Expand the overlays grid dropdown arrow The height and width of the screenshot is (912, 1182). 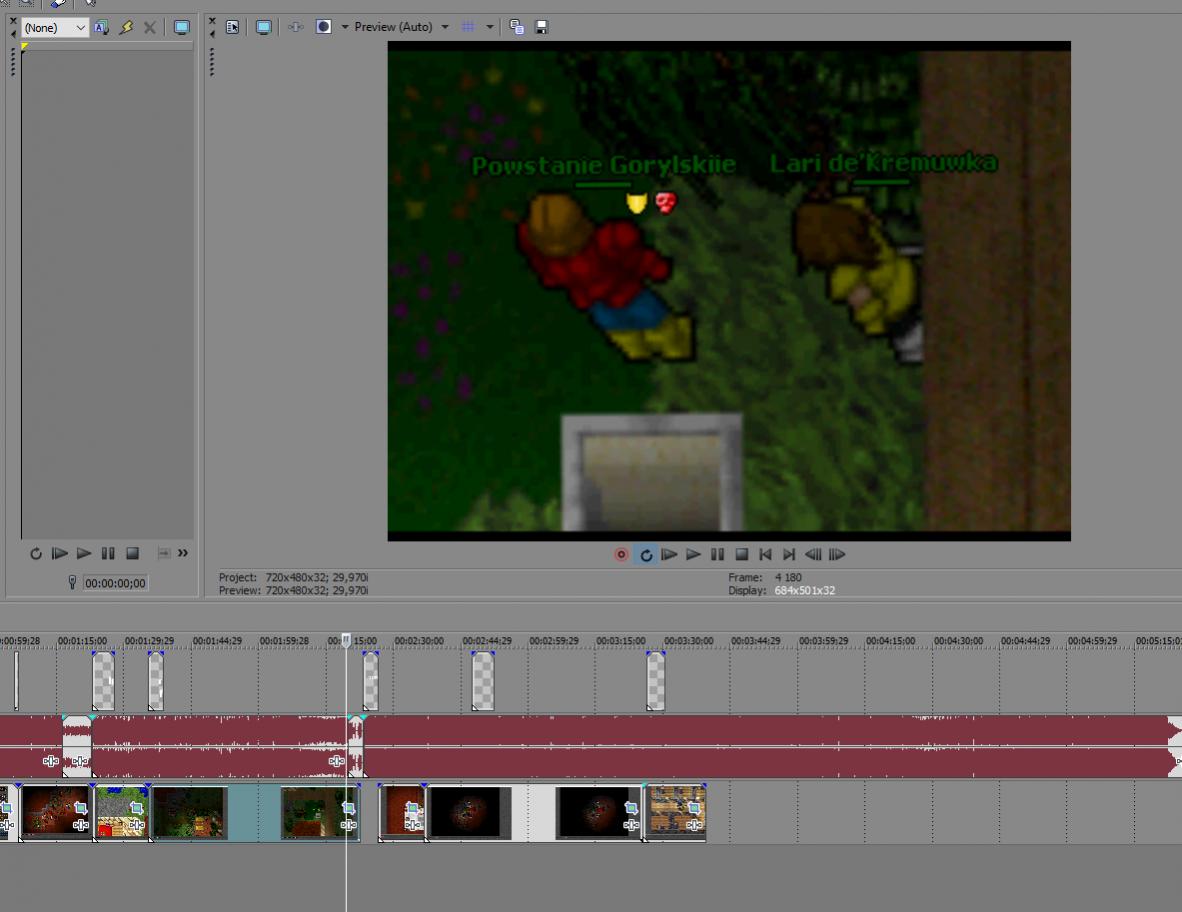click(490, 27)
